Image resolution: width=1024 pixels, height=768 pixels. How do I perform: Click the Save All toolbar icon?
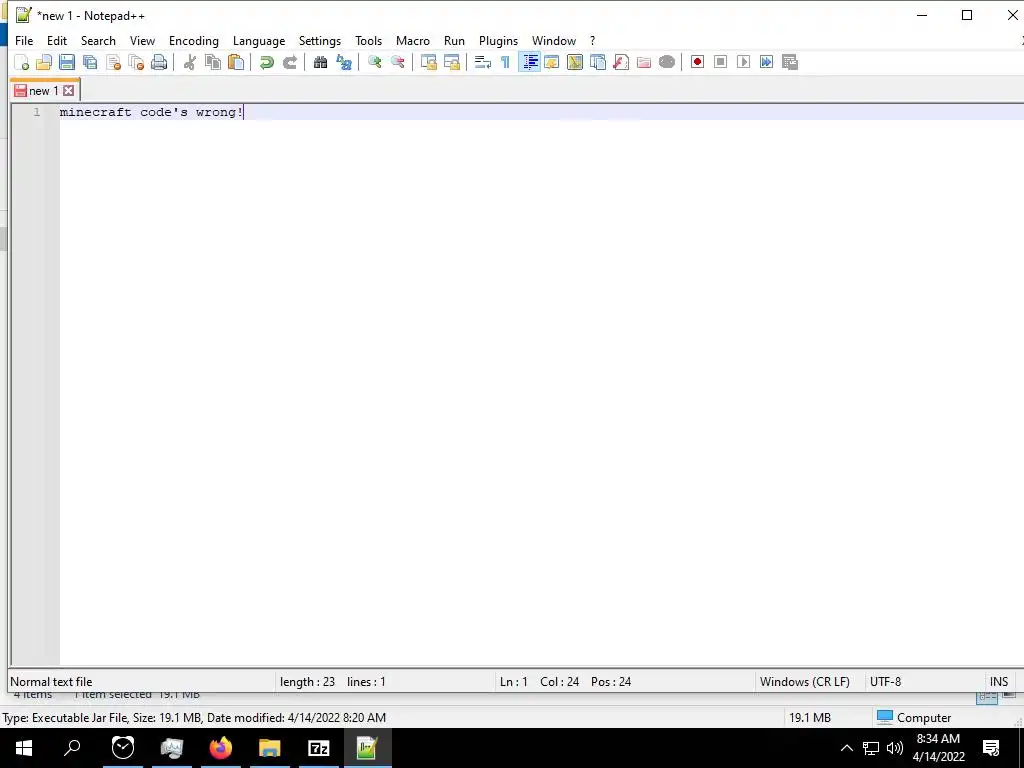tap(89, 62)
